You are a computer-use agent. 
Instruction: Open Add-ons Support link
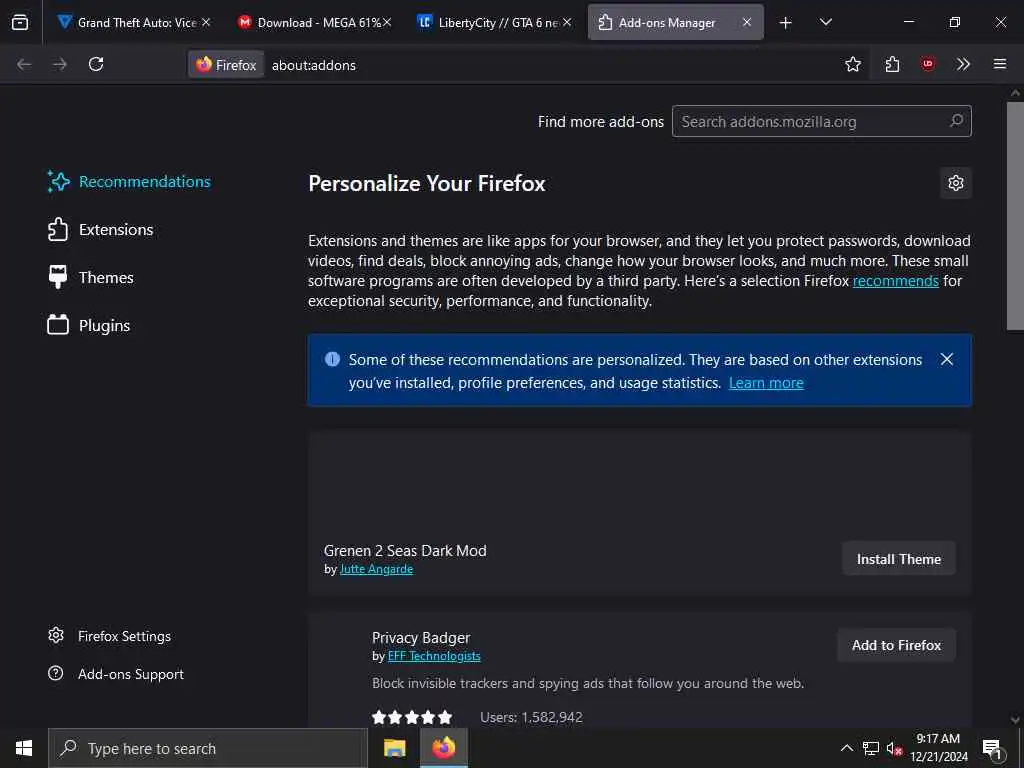[x=116, y=674]
